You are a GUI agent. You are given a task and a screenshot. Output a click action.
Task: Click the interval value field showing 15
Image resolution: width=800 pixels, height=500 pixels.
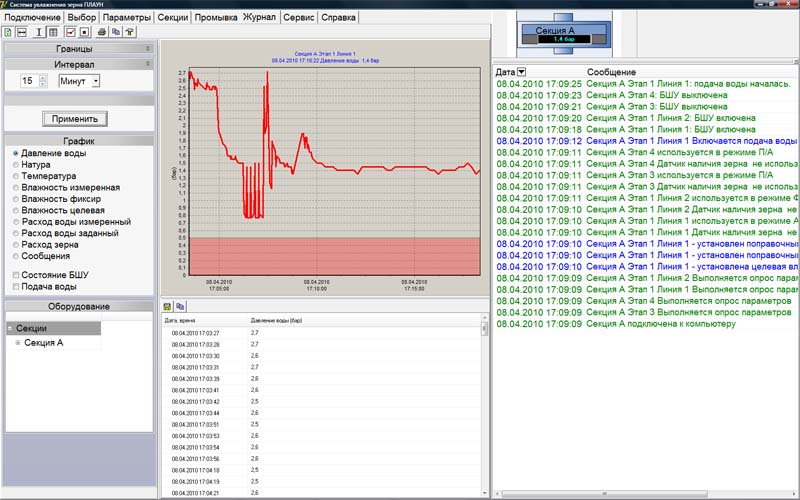29,81
